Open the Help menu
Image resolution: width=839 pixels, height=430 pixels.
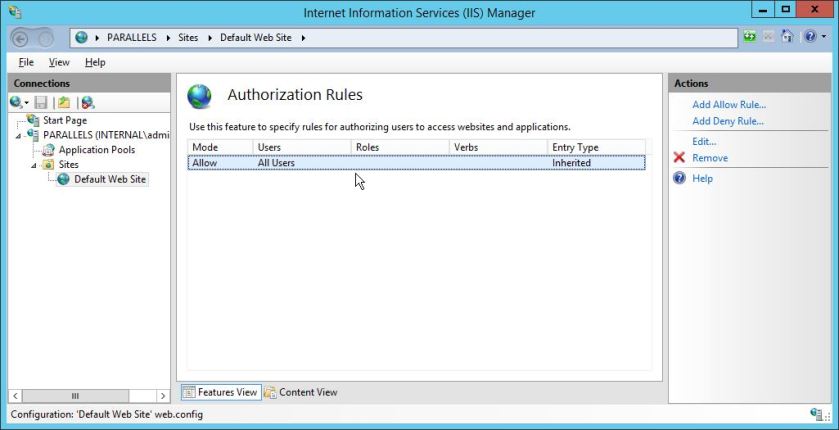tap(95, 62)
